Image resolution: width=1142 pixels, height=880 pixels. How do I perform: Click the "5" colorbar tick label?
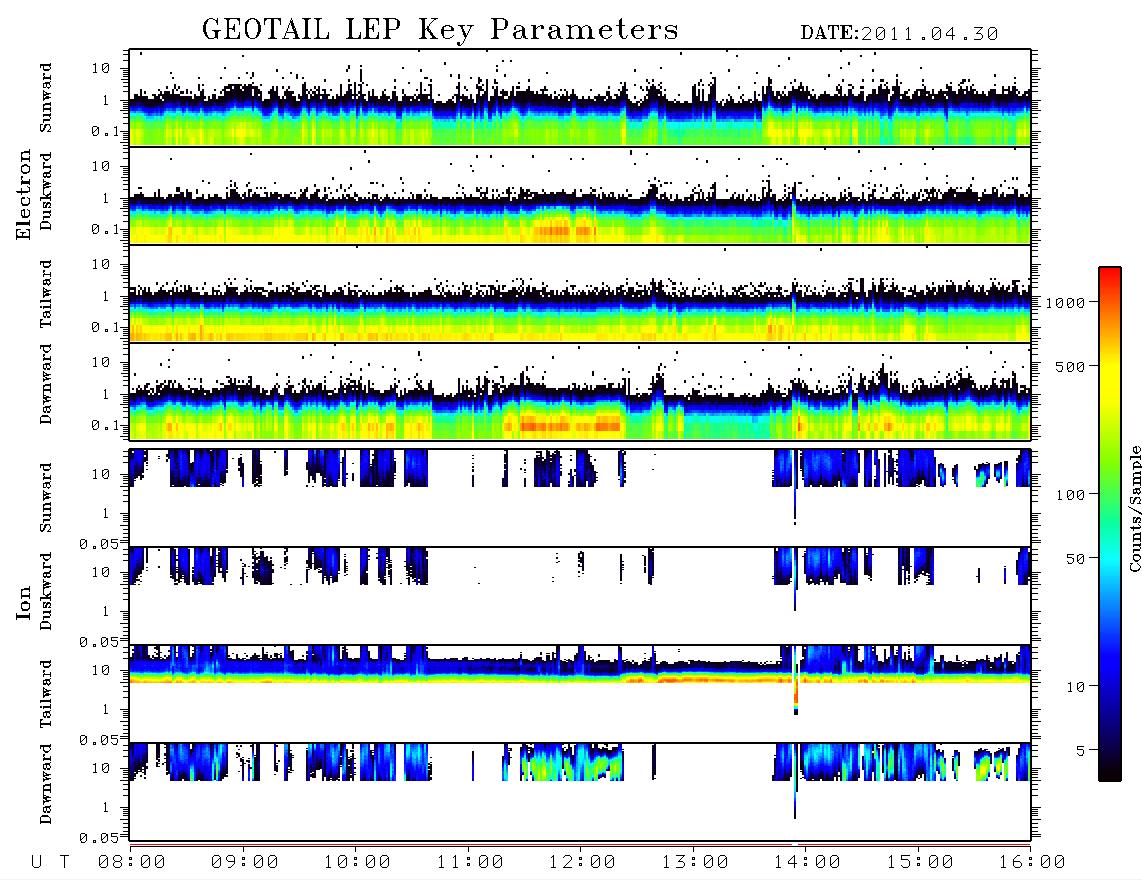coord(1081,750)
